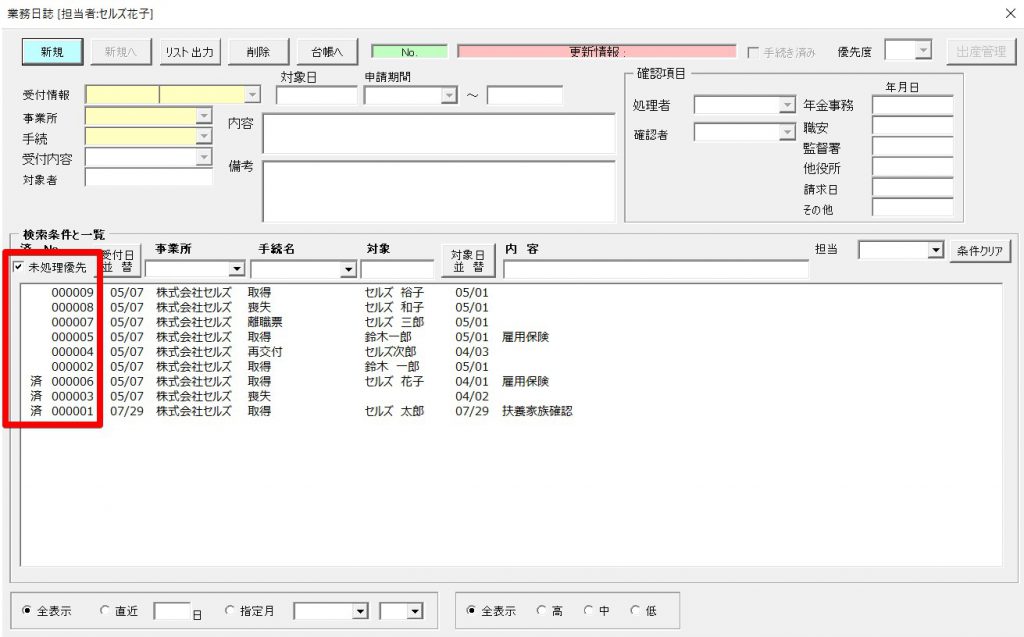Sort by 対象日 並替 button

click(468, 261)
